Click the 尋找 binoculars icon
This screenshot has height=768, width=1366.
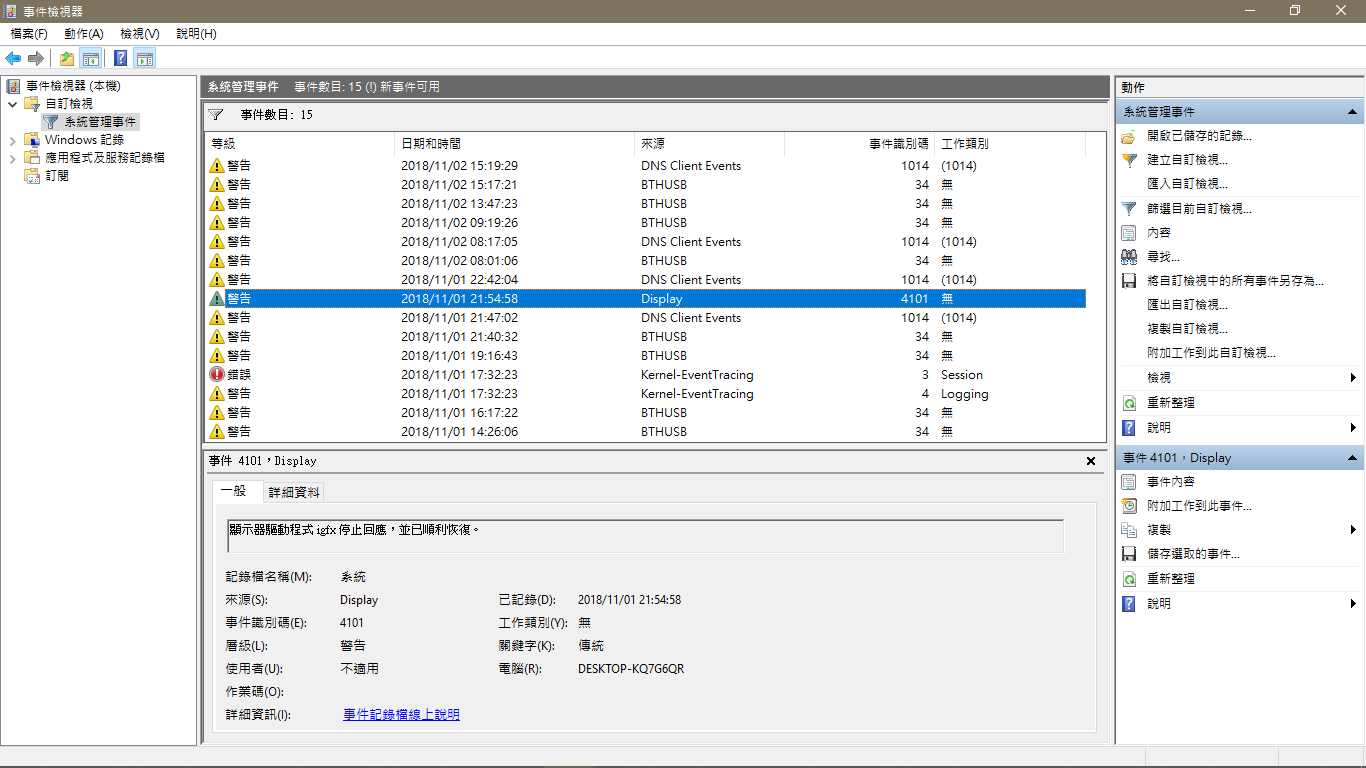coord(1129,257)
